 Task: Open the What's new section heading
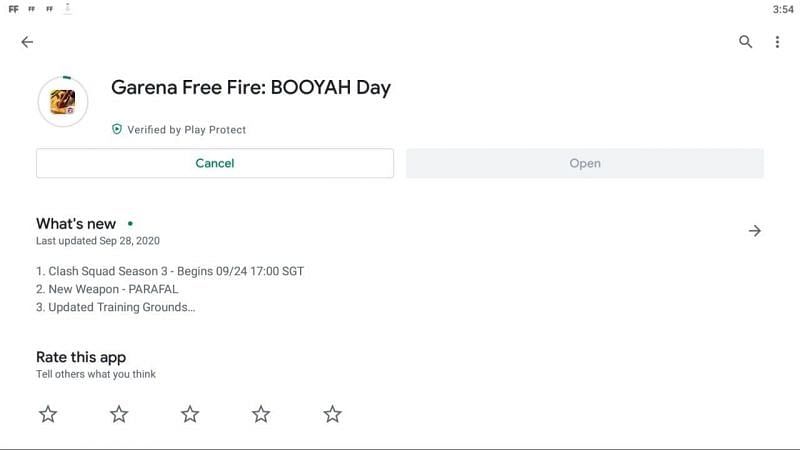click(x=76, y=224)
